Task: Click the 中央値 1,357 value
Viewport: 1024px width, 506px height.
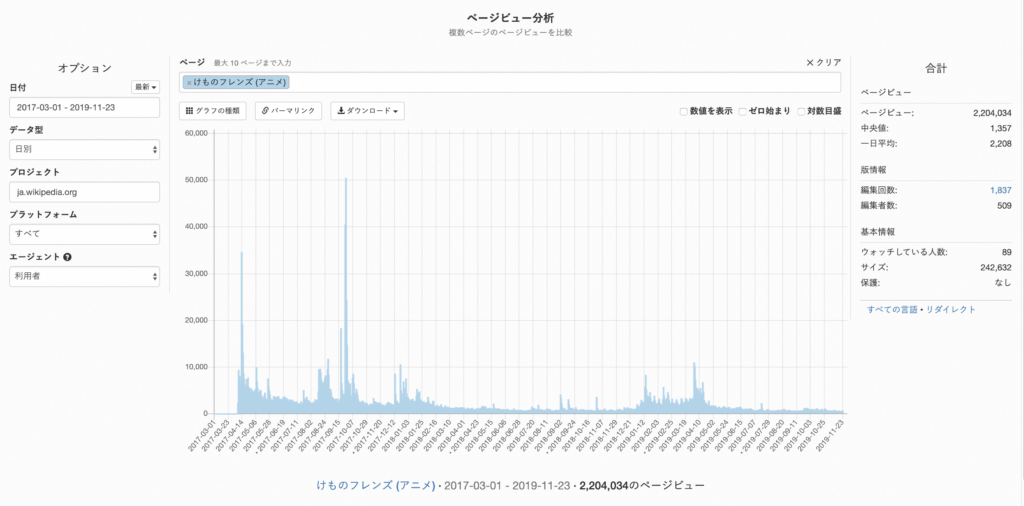Action: (x=1001, y=128)
